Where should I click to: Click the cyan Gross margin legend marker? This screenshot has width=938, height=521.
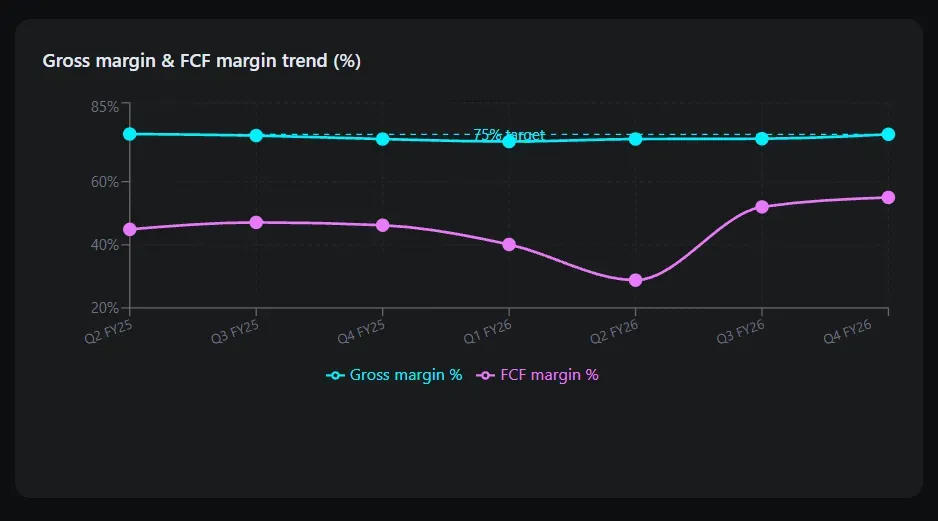(335, 375)
